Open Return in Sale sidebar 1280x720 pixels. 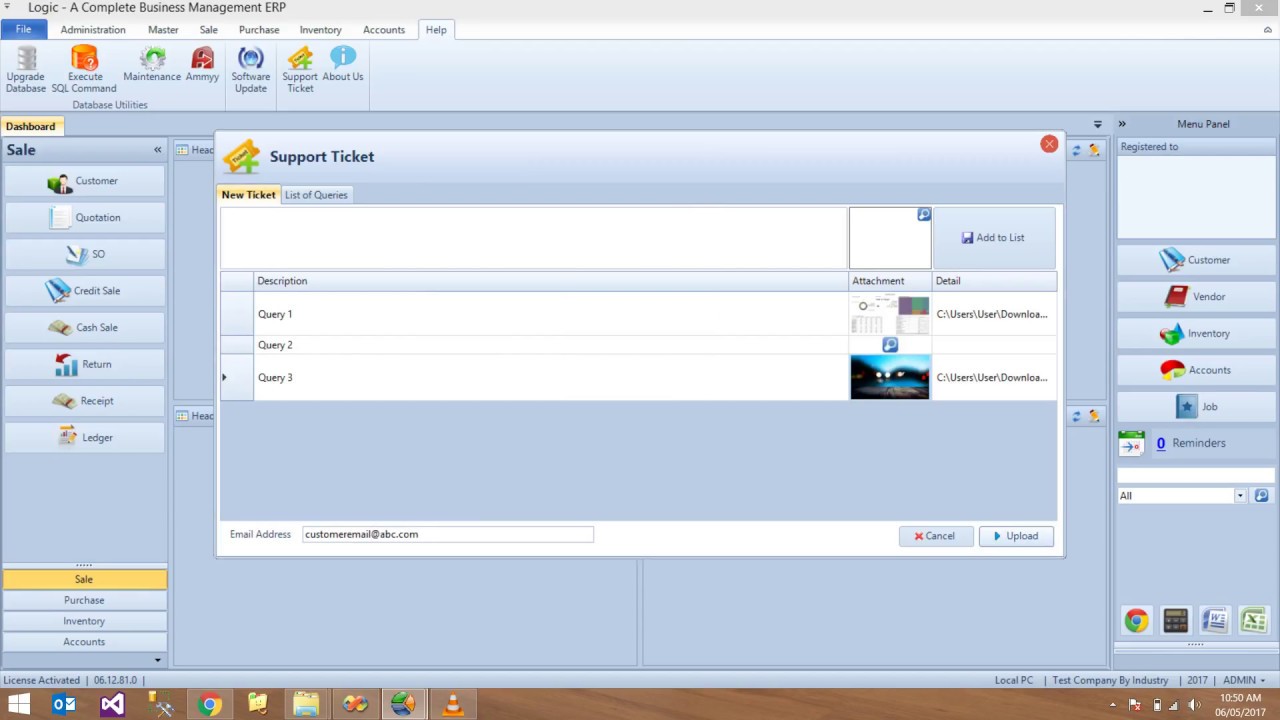[x=84, y=364]
